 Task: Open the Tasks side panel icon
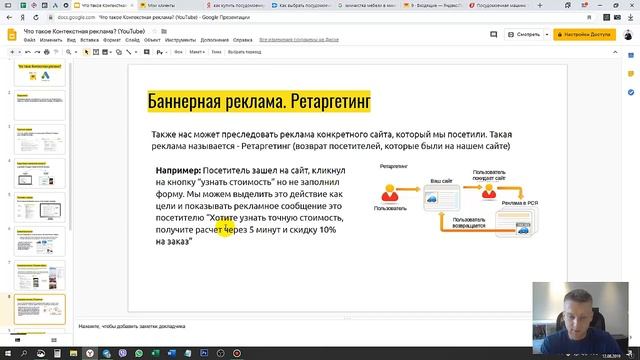[631, 92]
